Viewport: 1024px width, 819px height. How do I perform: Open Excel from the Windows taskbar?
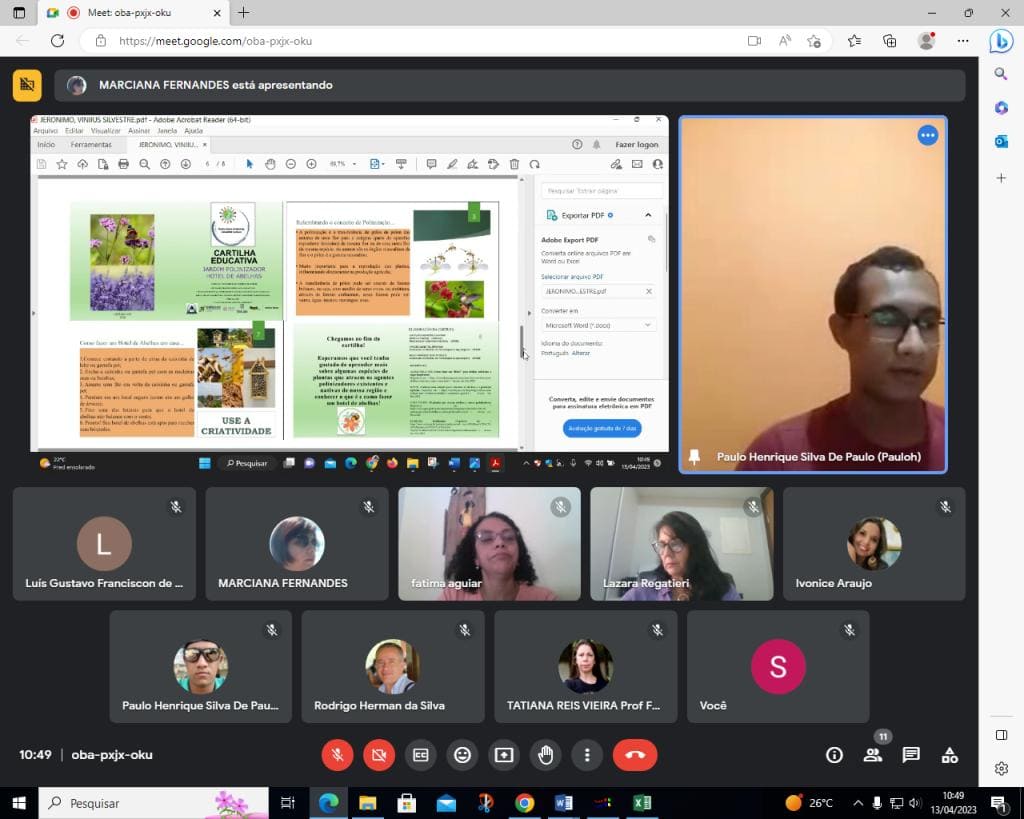[x=642, y=803]
